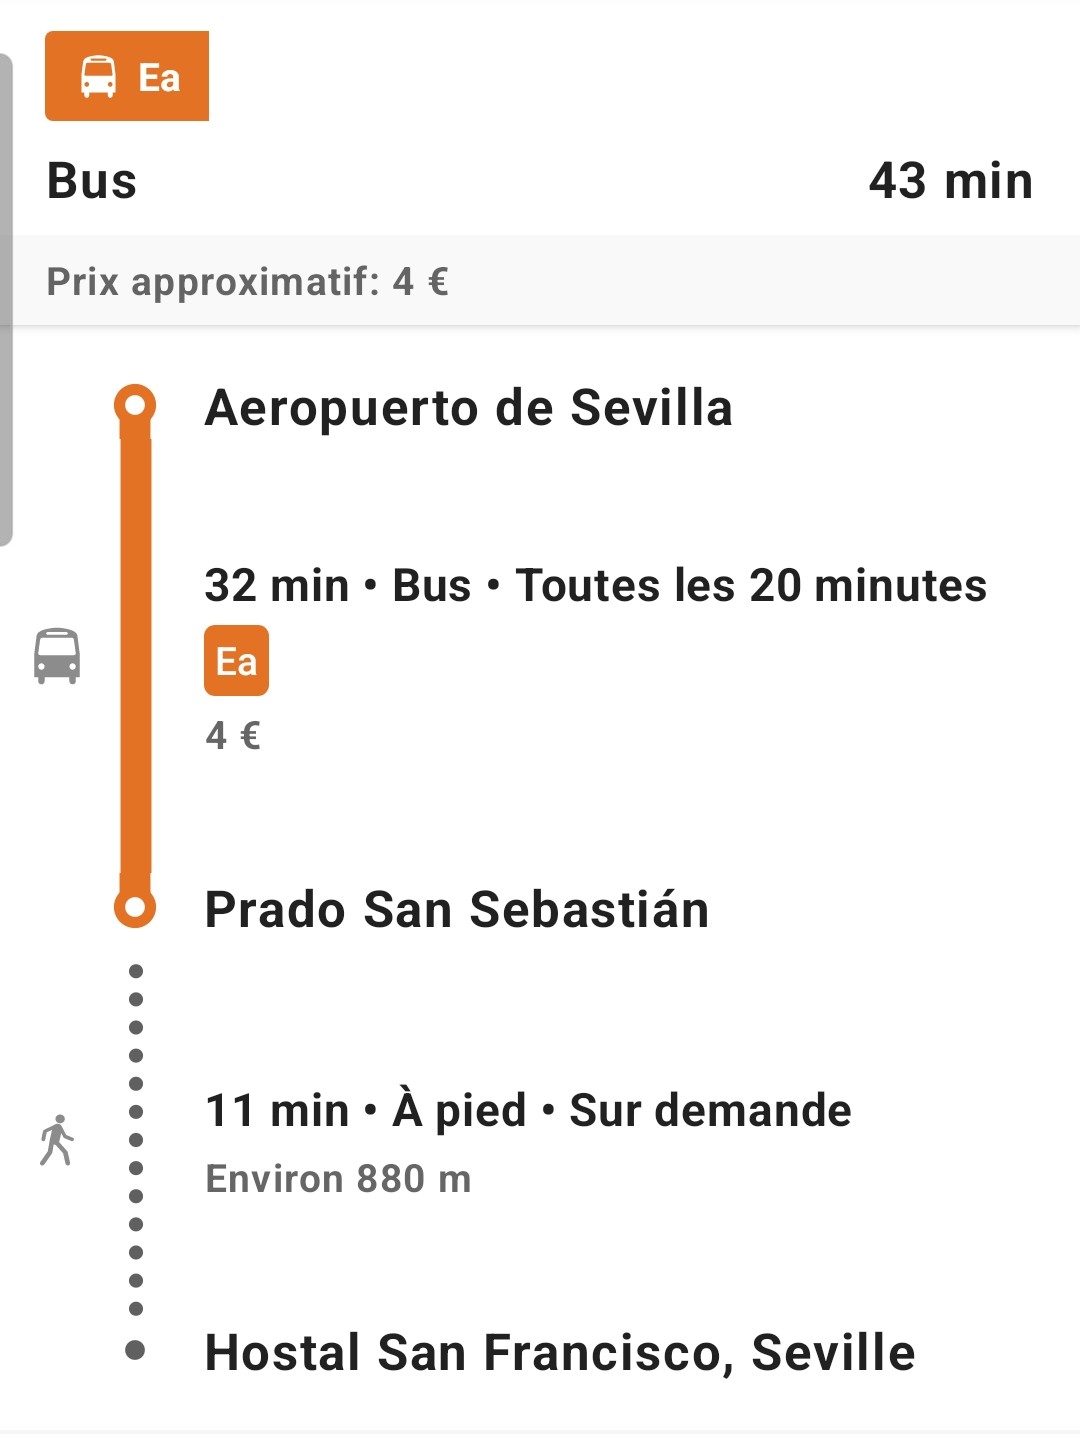Expand the 11 min À pied walking segment
1080x1434 pixels.
(x=528, y=1110)
